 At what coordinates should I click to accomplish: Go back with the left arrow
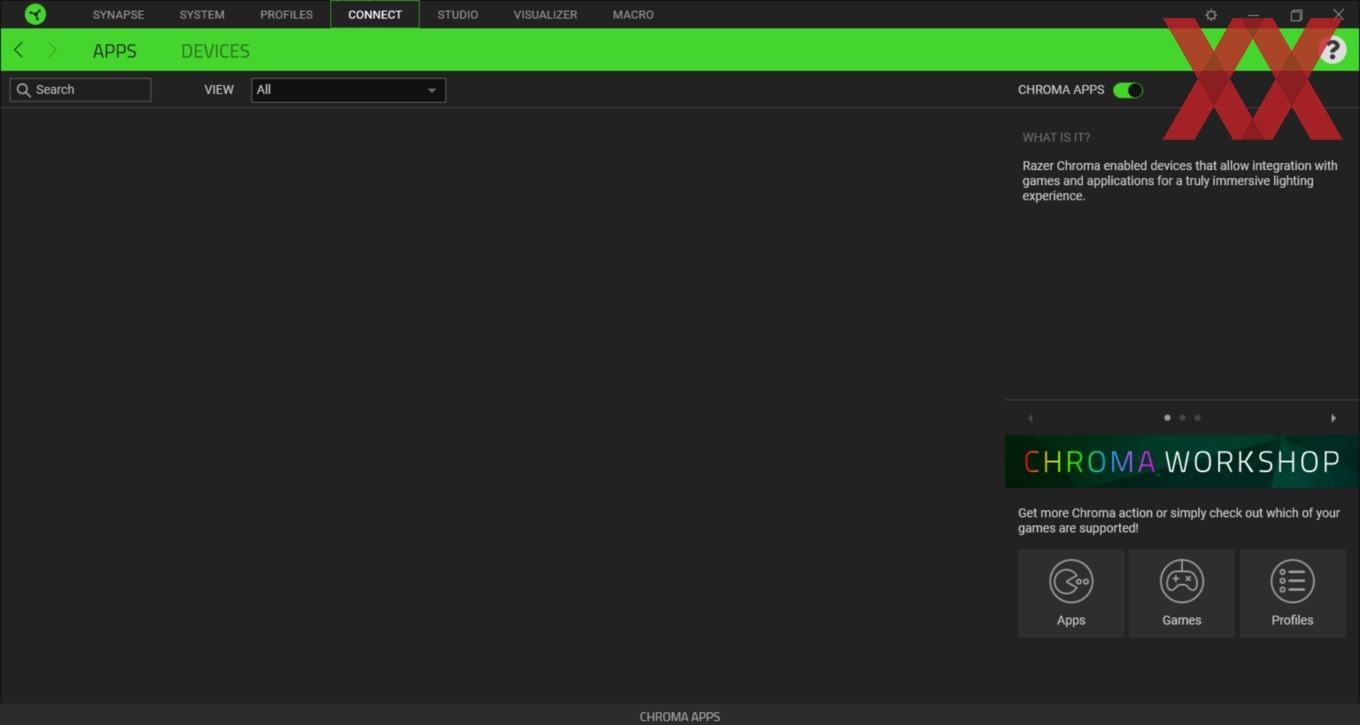[18, 50]
